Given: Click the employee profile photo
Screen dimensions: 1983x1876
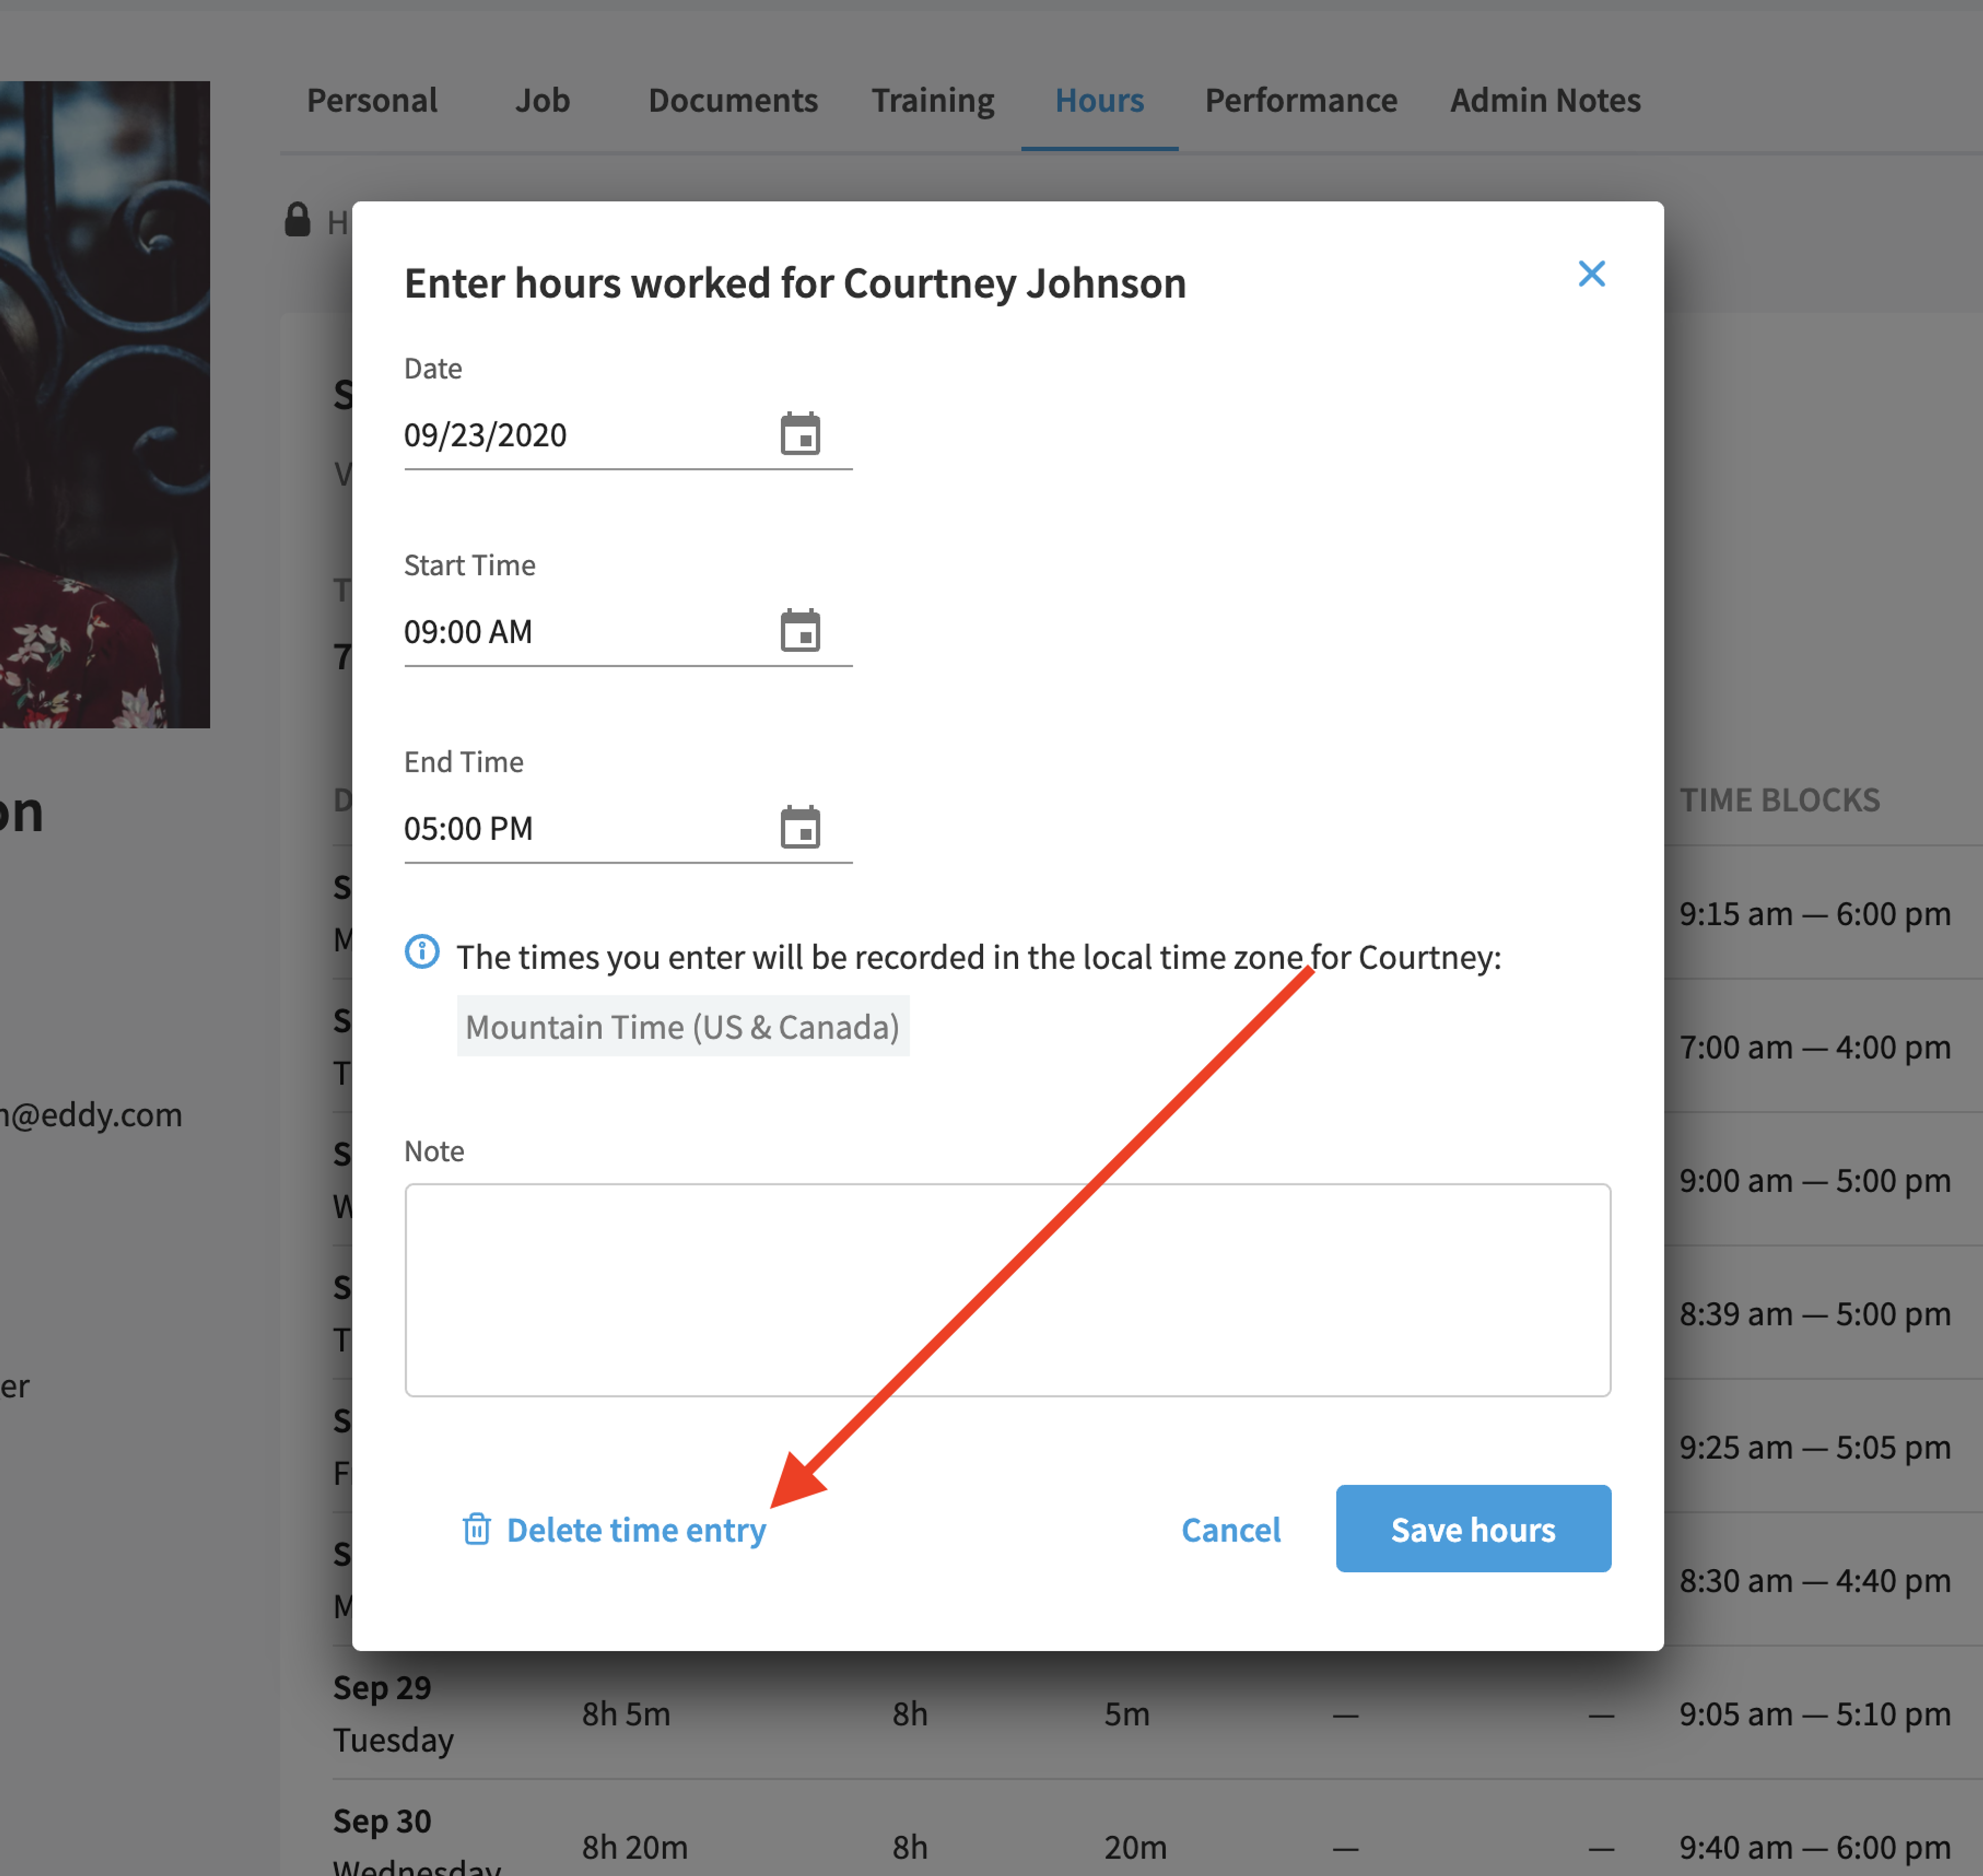Looking at the screenshot, I should (x=105, y=404).
